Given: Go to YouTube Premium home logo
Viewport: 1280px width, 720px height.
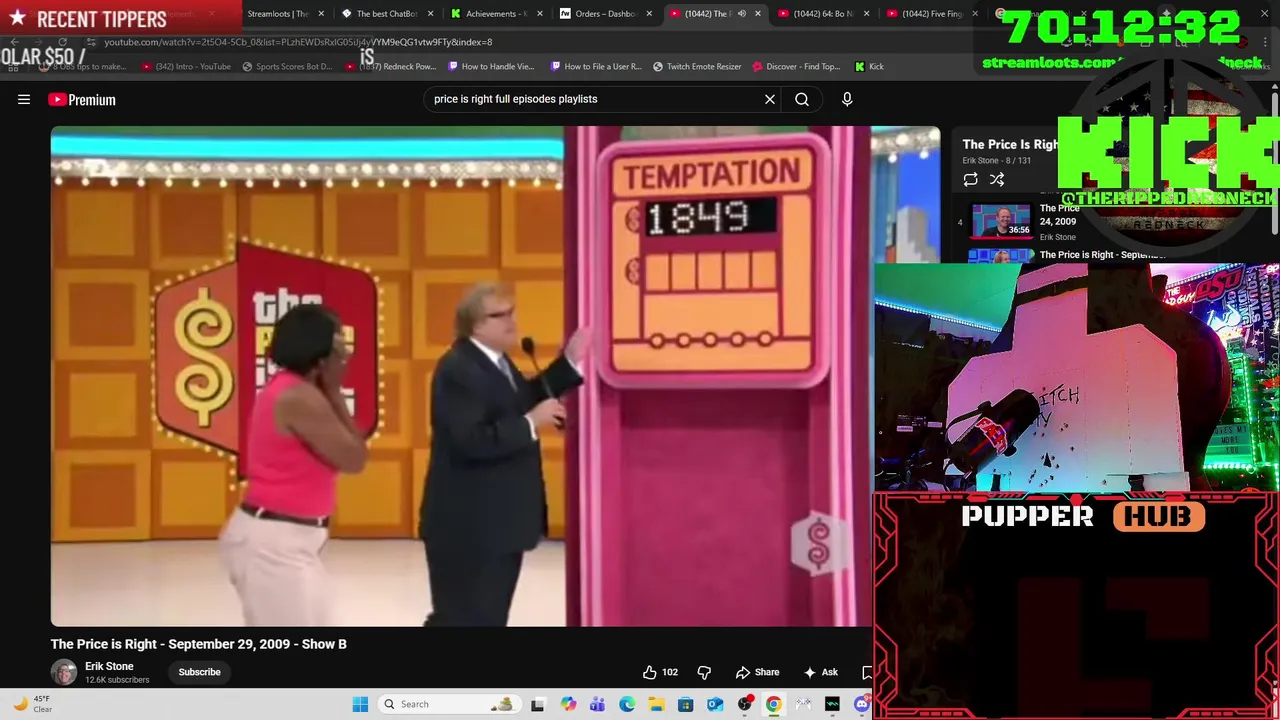Looking at the screenshot, I should click(82, 99).
